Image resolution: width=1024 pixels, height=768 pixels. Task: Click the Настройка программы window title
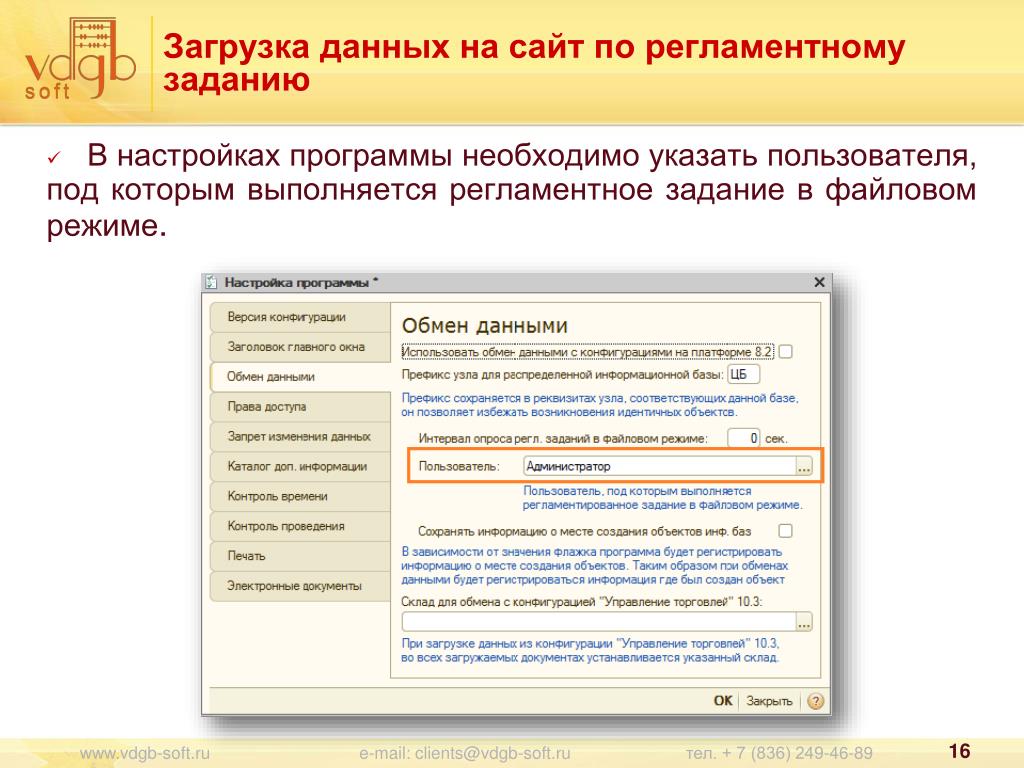click(300, 282)
